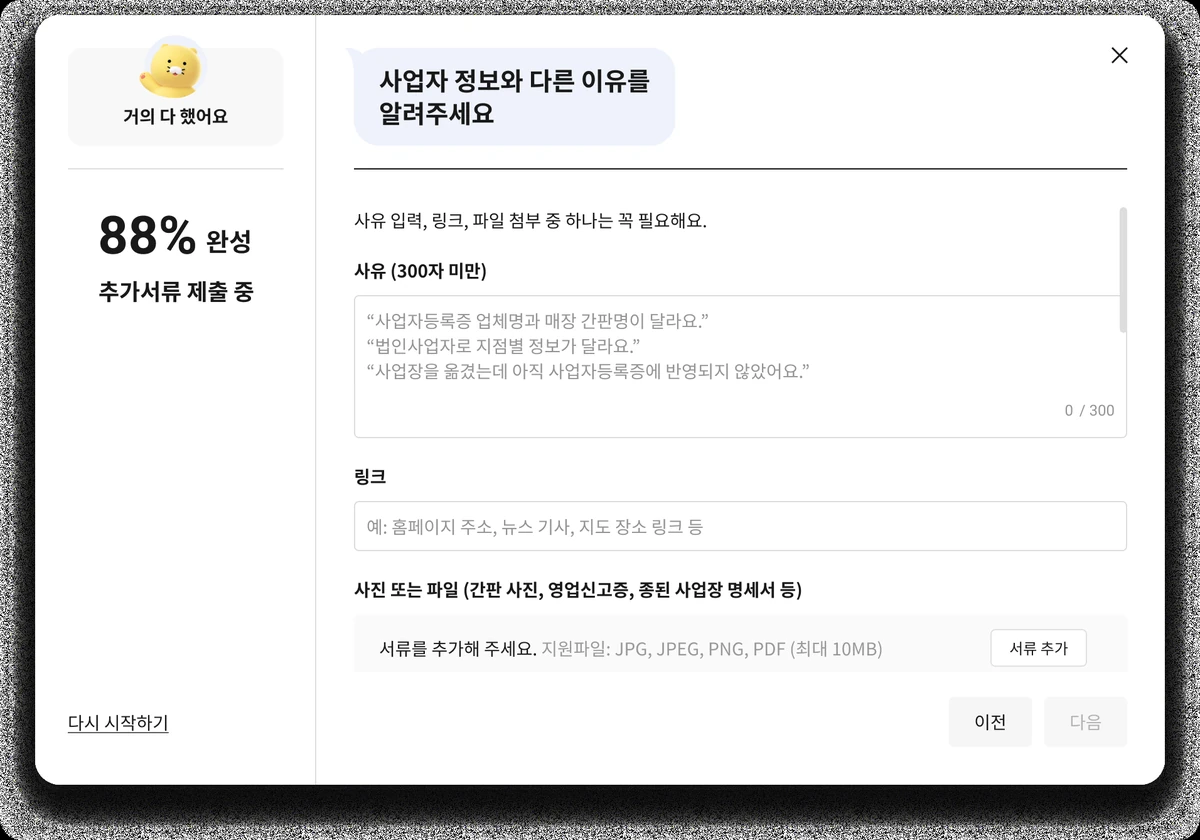Click the 사진 또는 파일 section label
The width and height of the screenshot is (1200, 840).
578,590
